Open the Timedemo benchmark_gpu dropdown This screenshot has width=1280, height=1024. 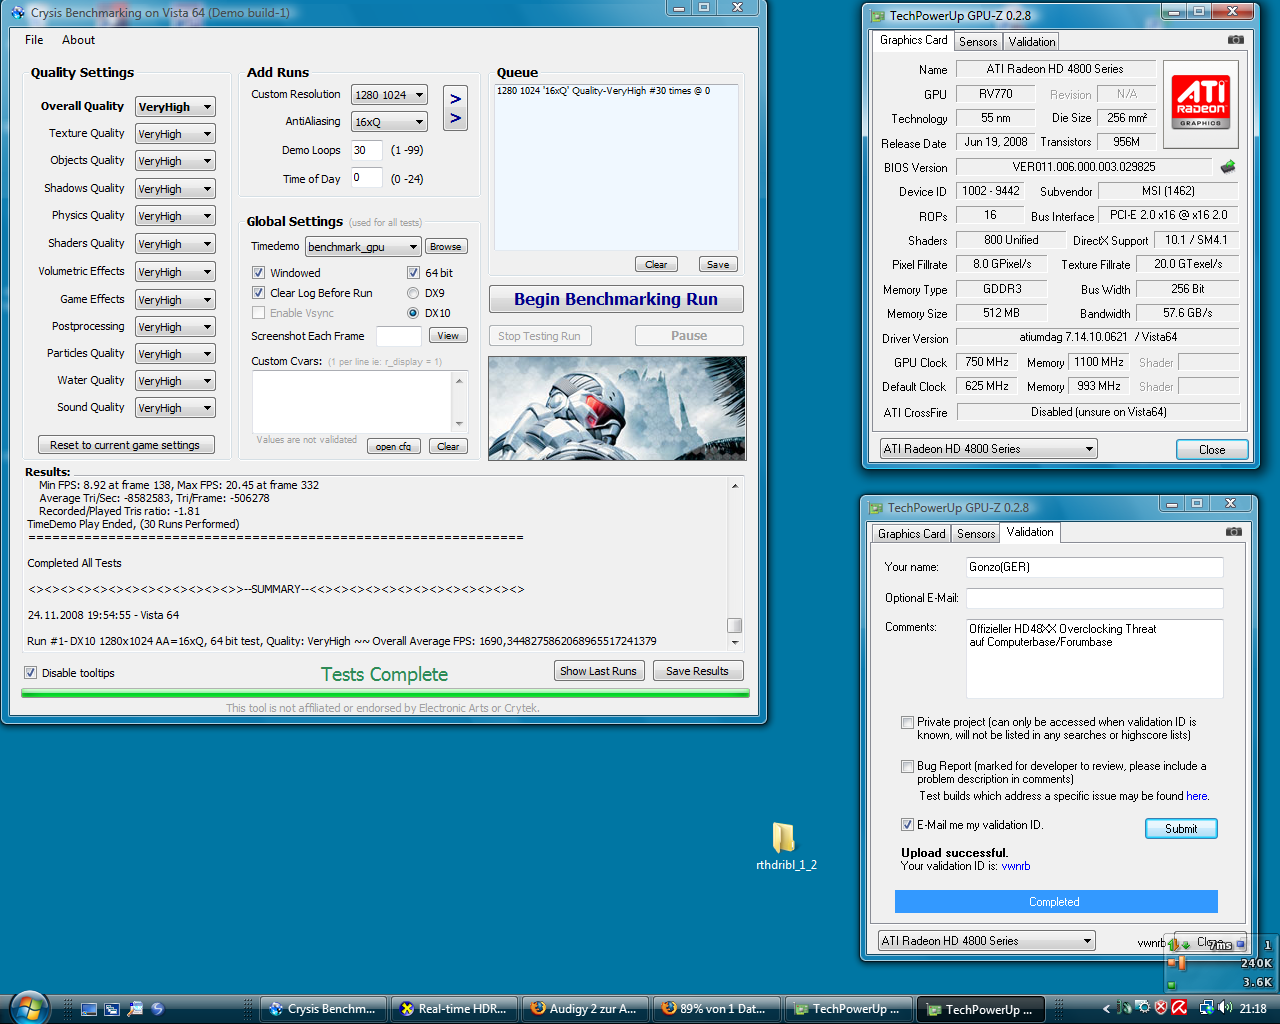pyautogui.click(x=363, y=247)
